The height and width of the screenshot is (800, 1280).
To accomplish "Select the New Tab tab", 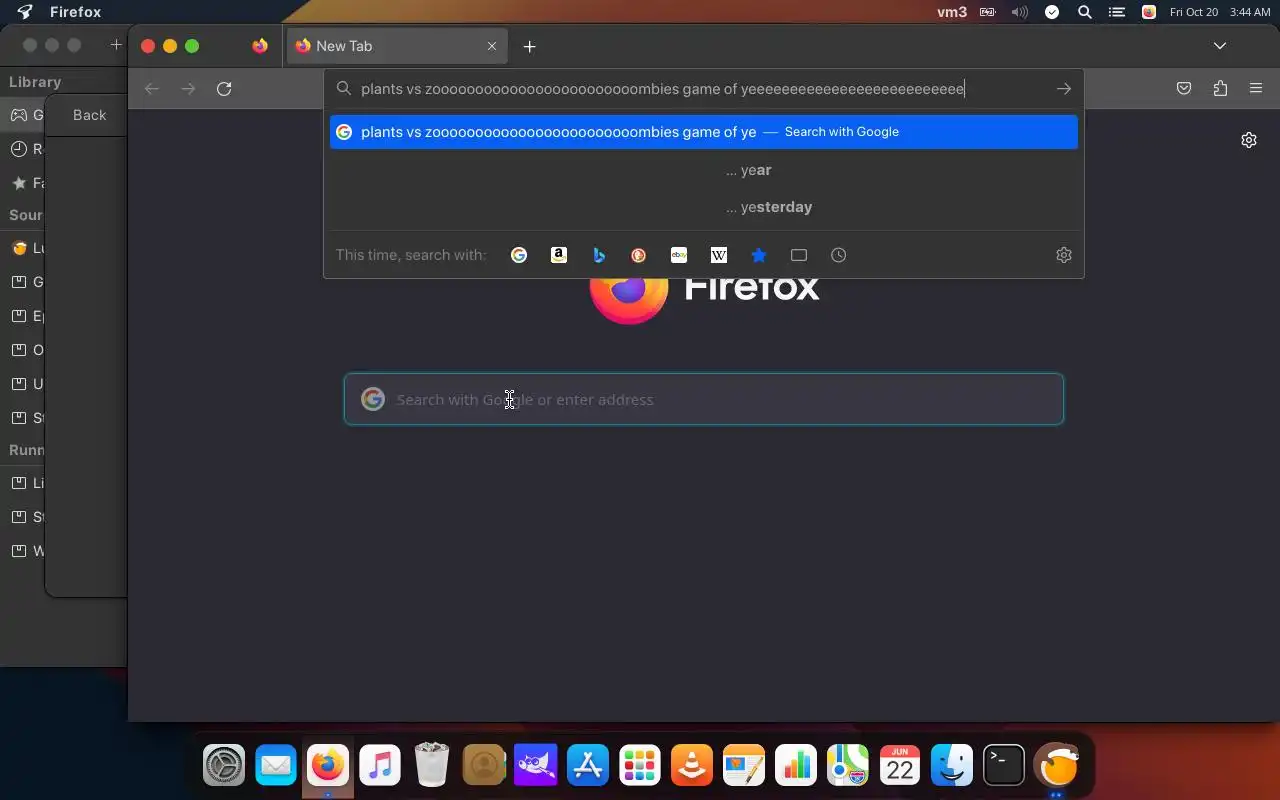I will [397, 46].
